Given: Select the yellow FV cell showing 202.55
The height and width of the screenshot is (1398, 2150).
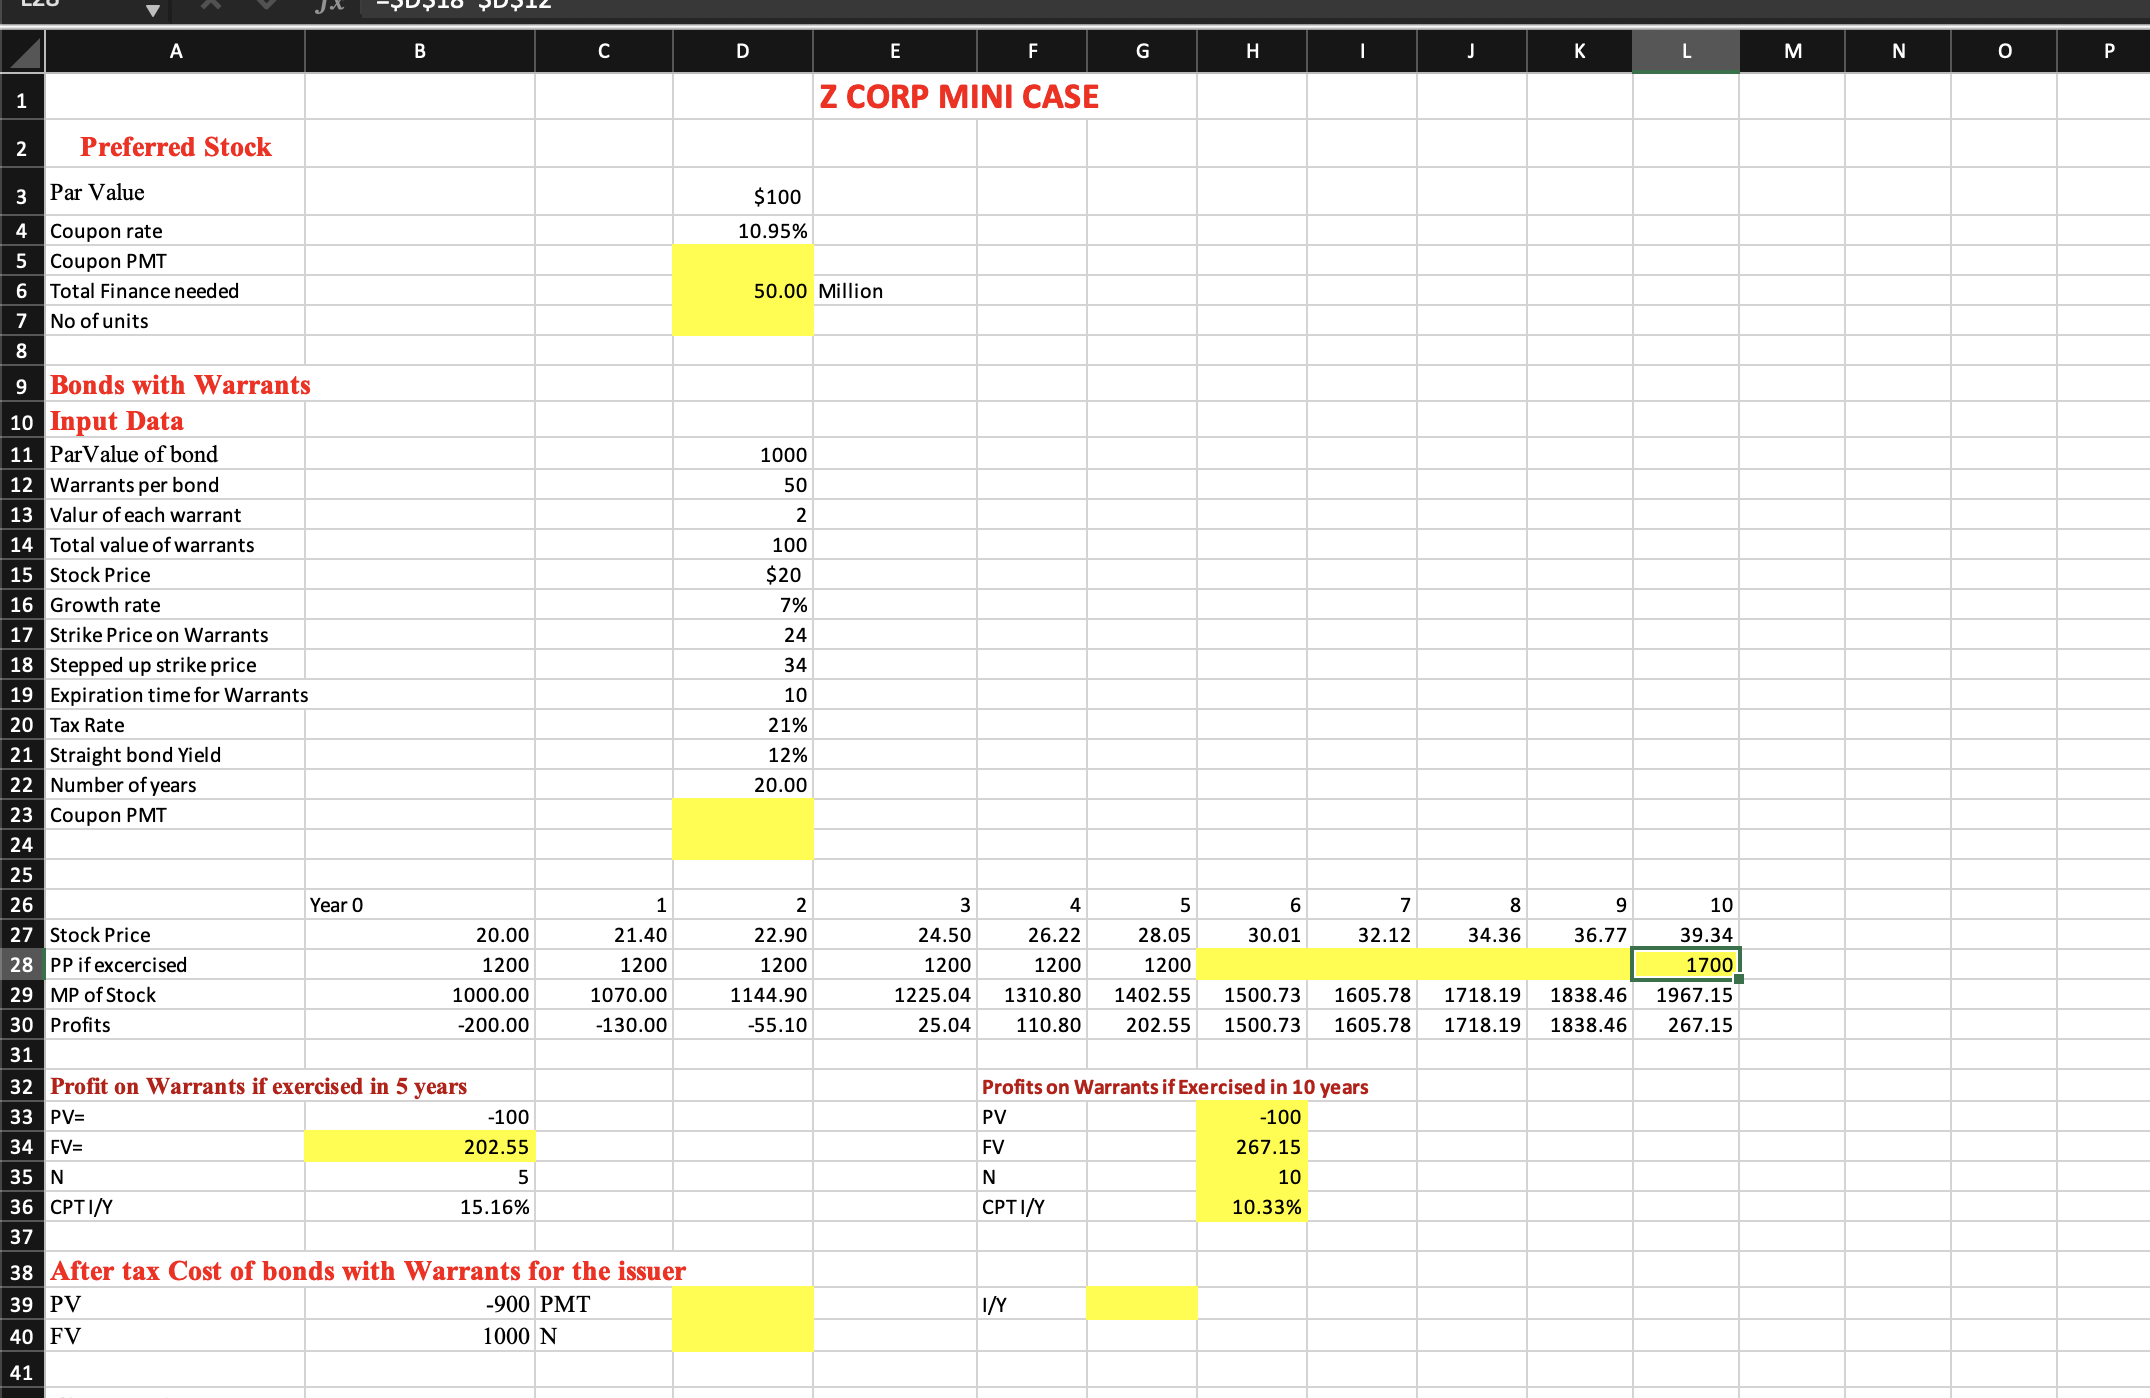Looking at the screenshot, I should click(420, 1146).
